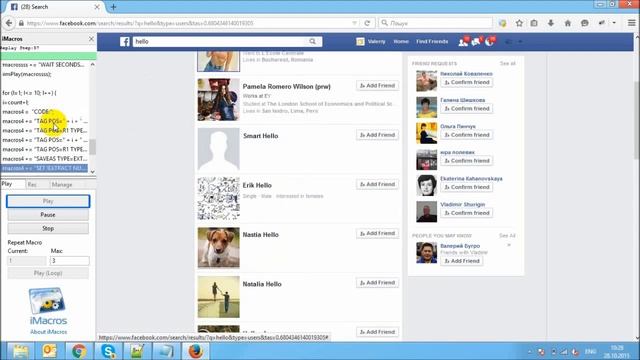Click the page vertical scrollbar thumb

(x=637, y=120)
